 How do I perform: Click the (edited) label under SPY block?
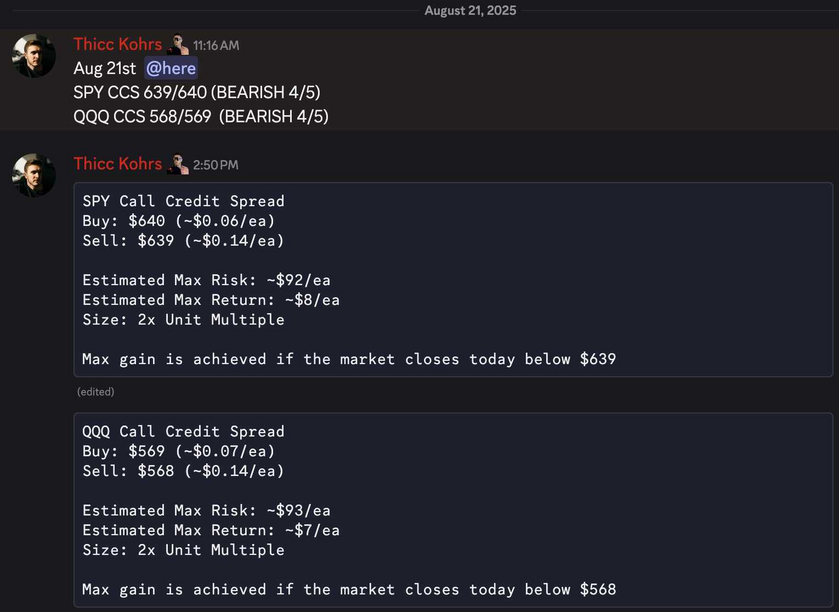tap(95, 392)
